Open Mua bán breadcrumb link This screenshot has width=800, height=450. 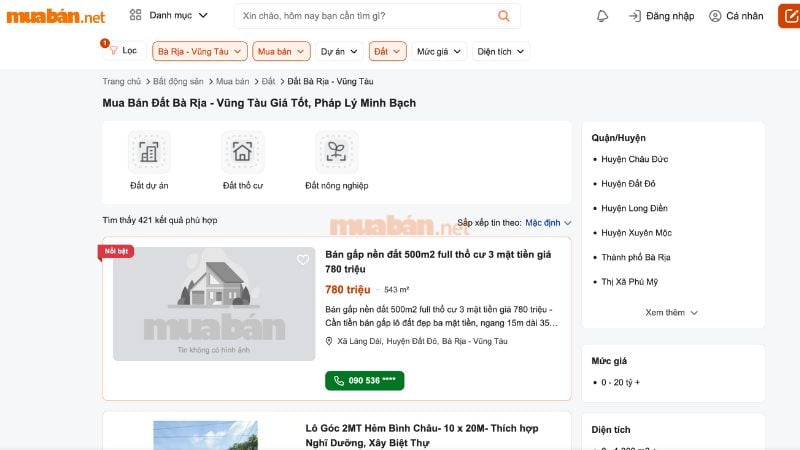coord(233,81)
